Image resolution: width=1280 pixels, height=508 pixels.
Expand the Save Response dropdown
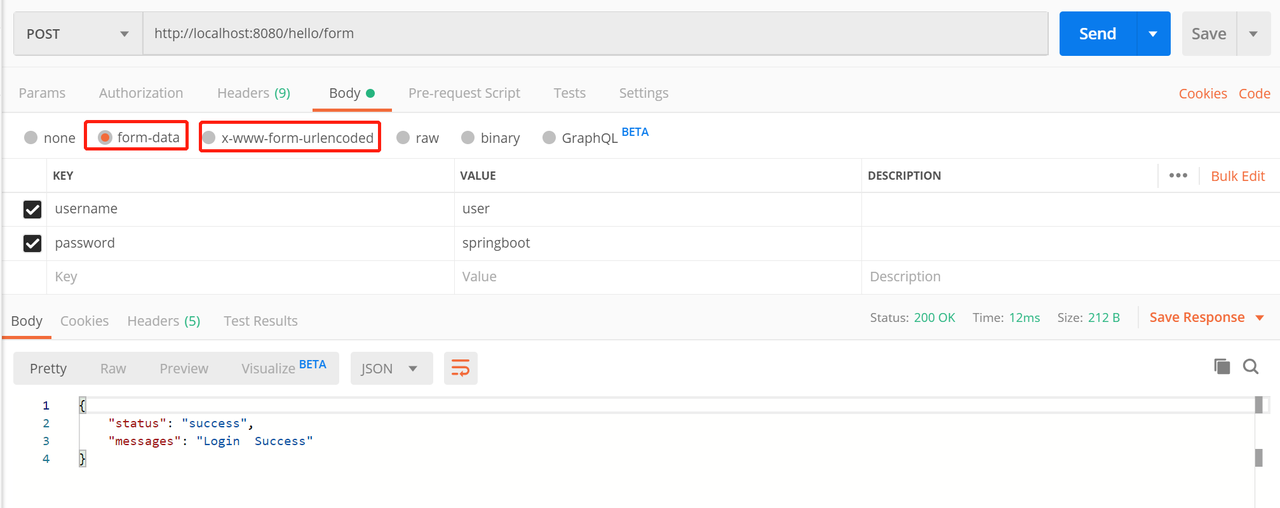(x=1259, y=317)
